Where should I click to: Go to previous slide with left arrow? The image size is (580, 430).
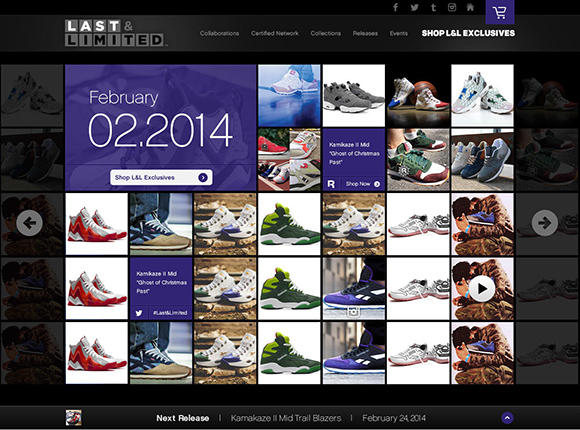click(29, 223)
